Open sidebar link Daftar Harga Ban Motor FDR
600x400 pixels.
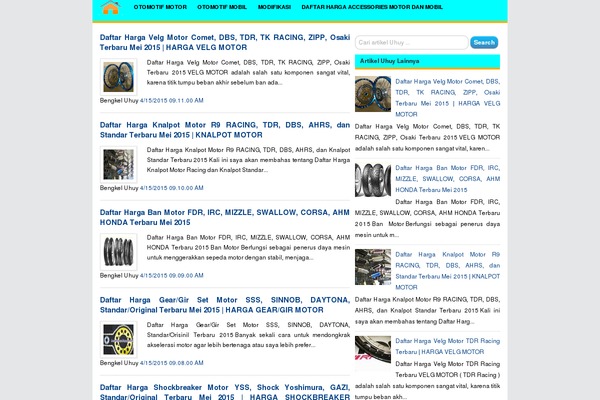coord(447,179)
